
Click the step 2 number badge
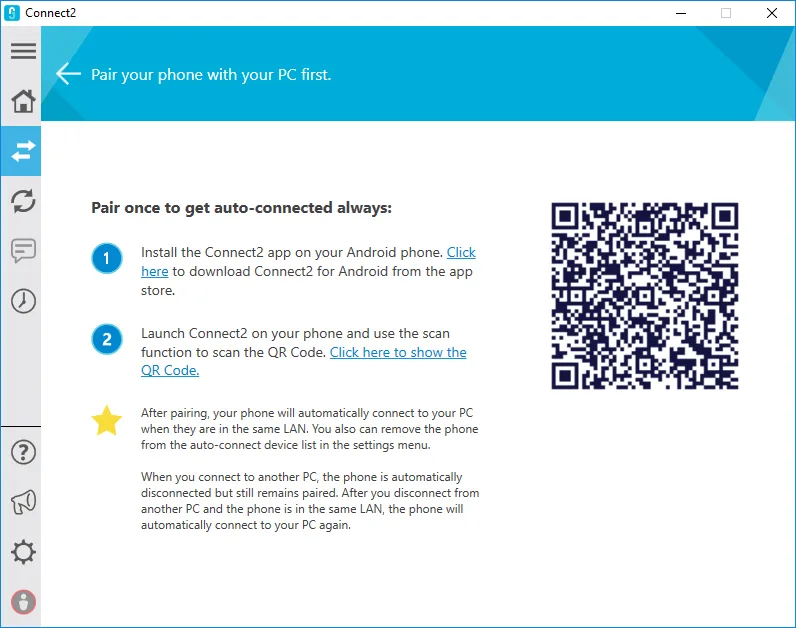click(x=107, y=339)
